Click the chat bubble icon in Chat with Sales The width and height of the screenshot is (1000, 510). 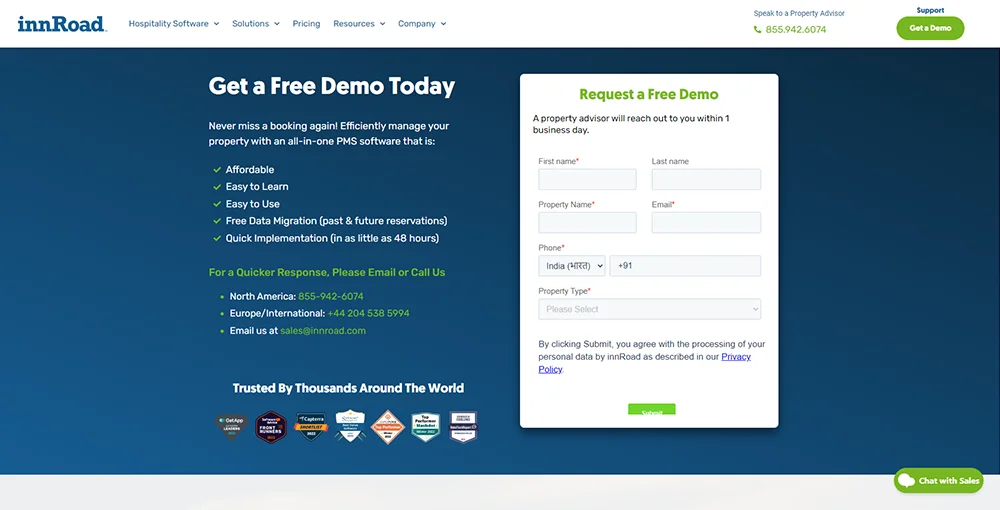tap(906, 481)
